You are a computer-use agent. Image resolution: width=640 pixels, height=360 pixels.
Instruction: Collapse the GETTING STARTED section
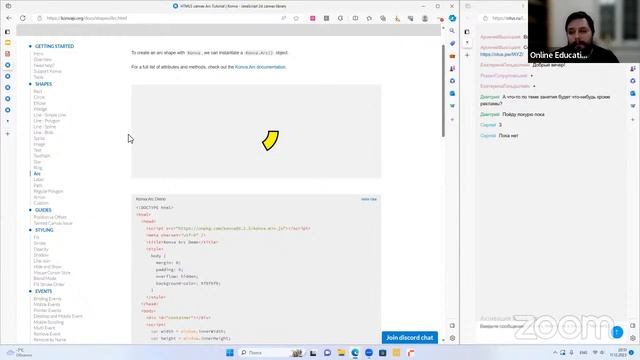[54, 46]
